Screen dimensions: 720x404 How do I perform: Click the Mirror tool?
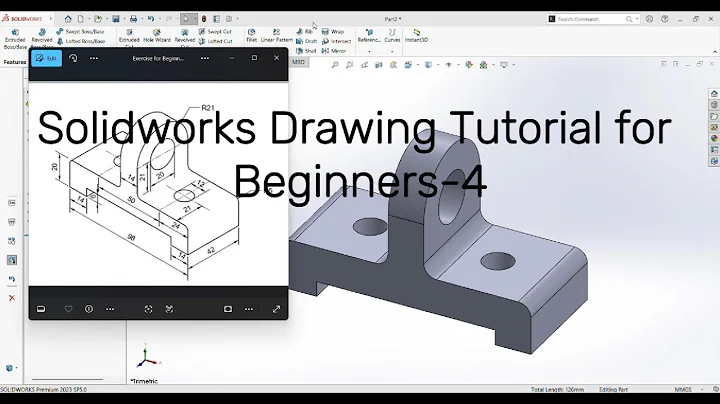coord(334,51)
